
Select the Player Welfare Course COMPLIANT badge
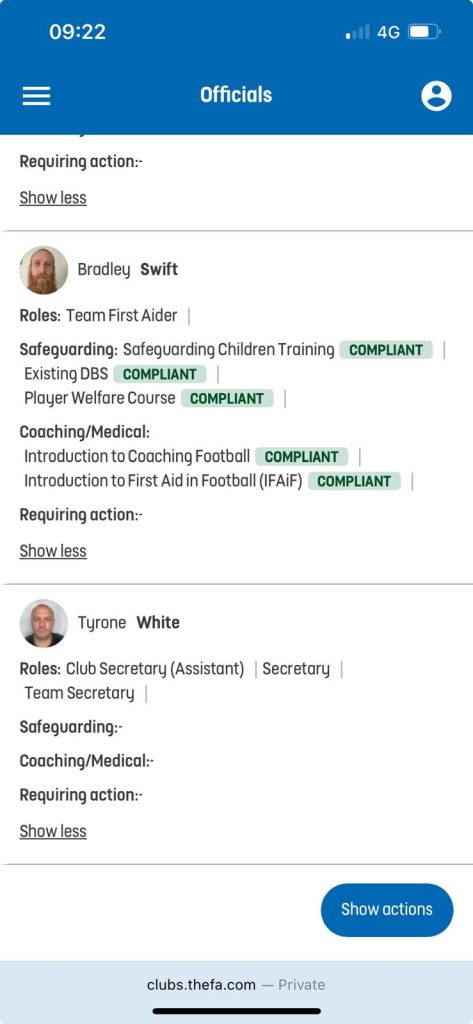pos(227,398)
